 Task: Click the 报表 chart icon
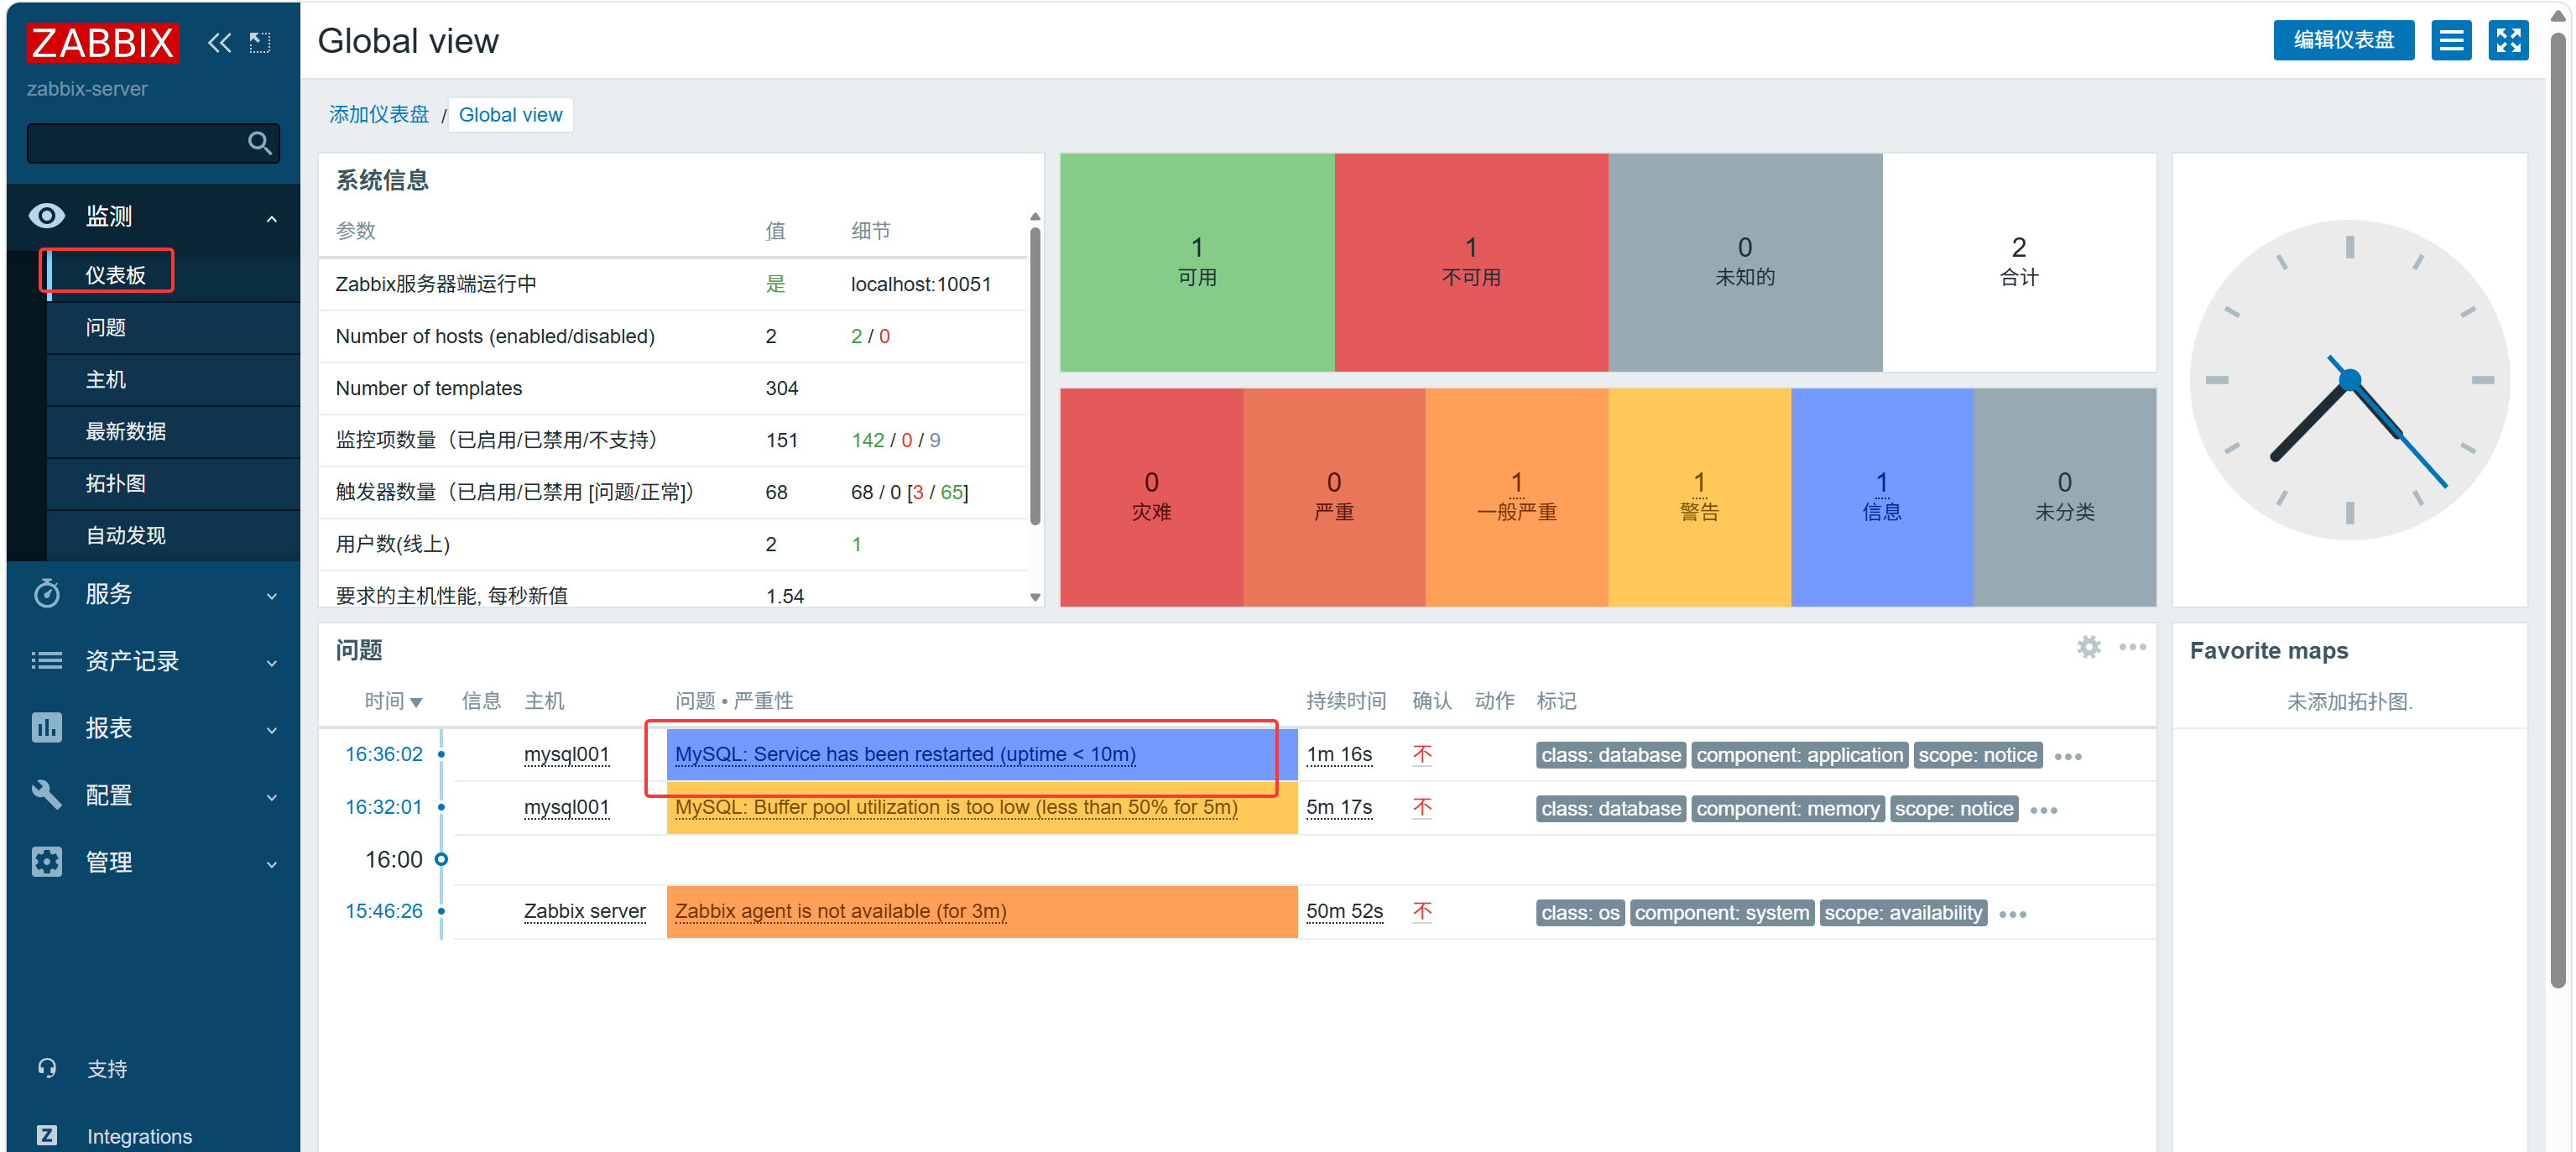[x=46, y=727]
